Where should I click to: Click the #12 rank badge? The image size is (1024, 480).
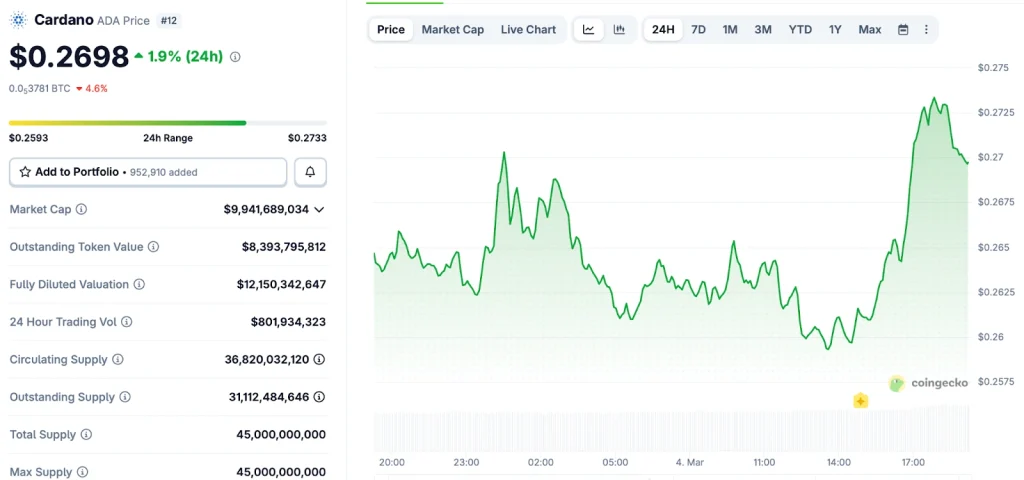pos(169,20)
